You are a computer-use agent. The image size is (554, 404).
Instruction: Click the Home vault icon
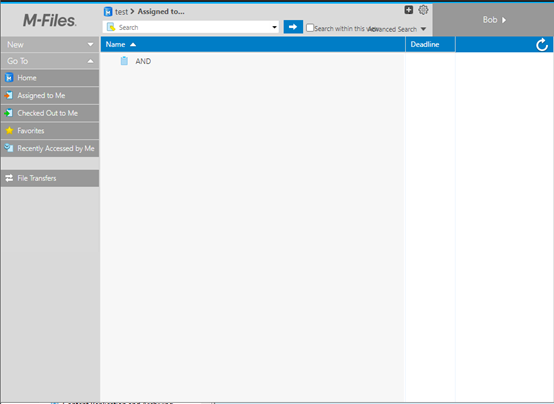pos(9,77)
